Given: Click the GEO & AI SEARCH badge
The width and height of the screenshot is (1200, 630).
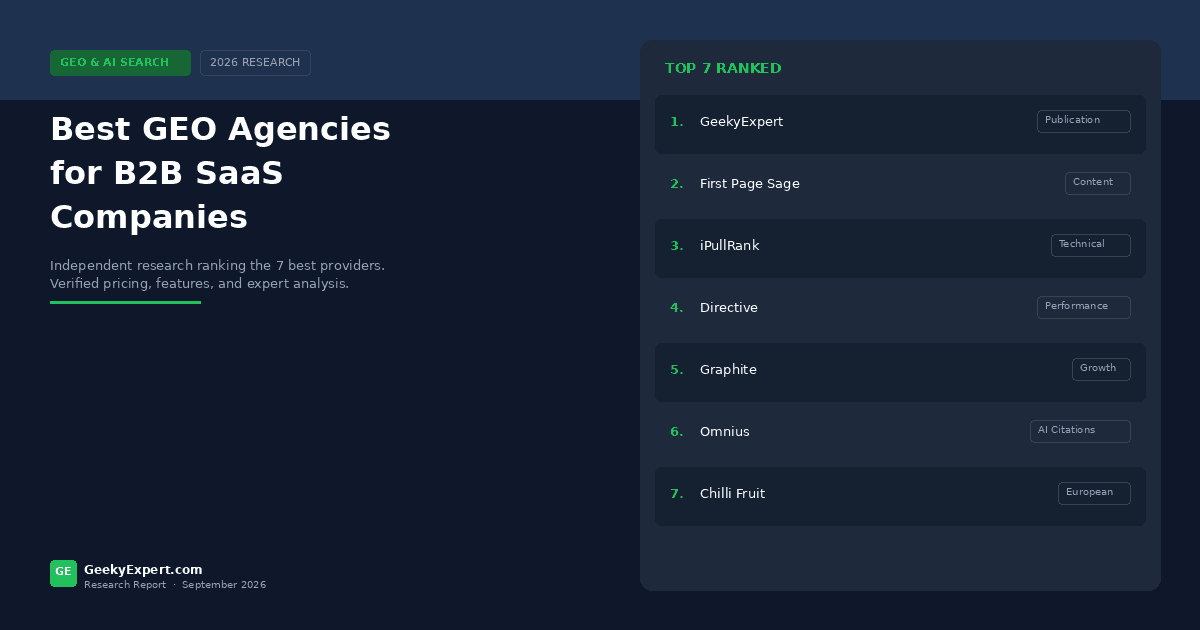Looking at the screenshot, I should click(x=120, y=63).
